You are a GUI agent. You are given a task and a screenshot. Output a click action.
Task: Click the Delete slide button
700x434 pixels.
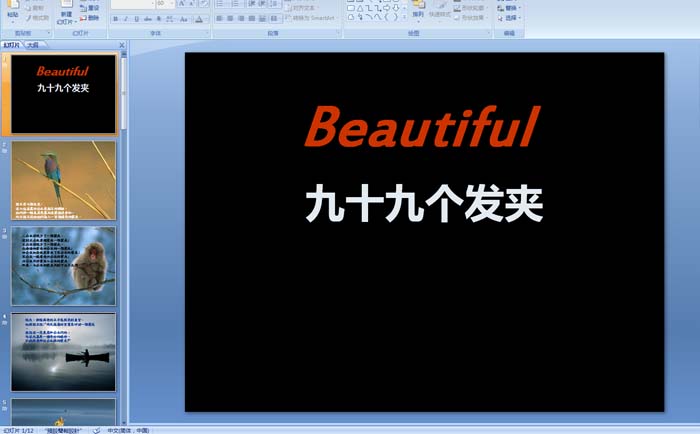point(90,18)
